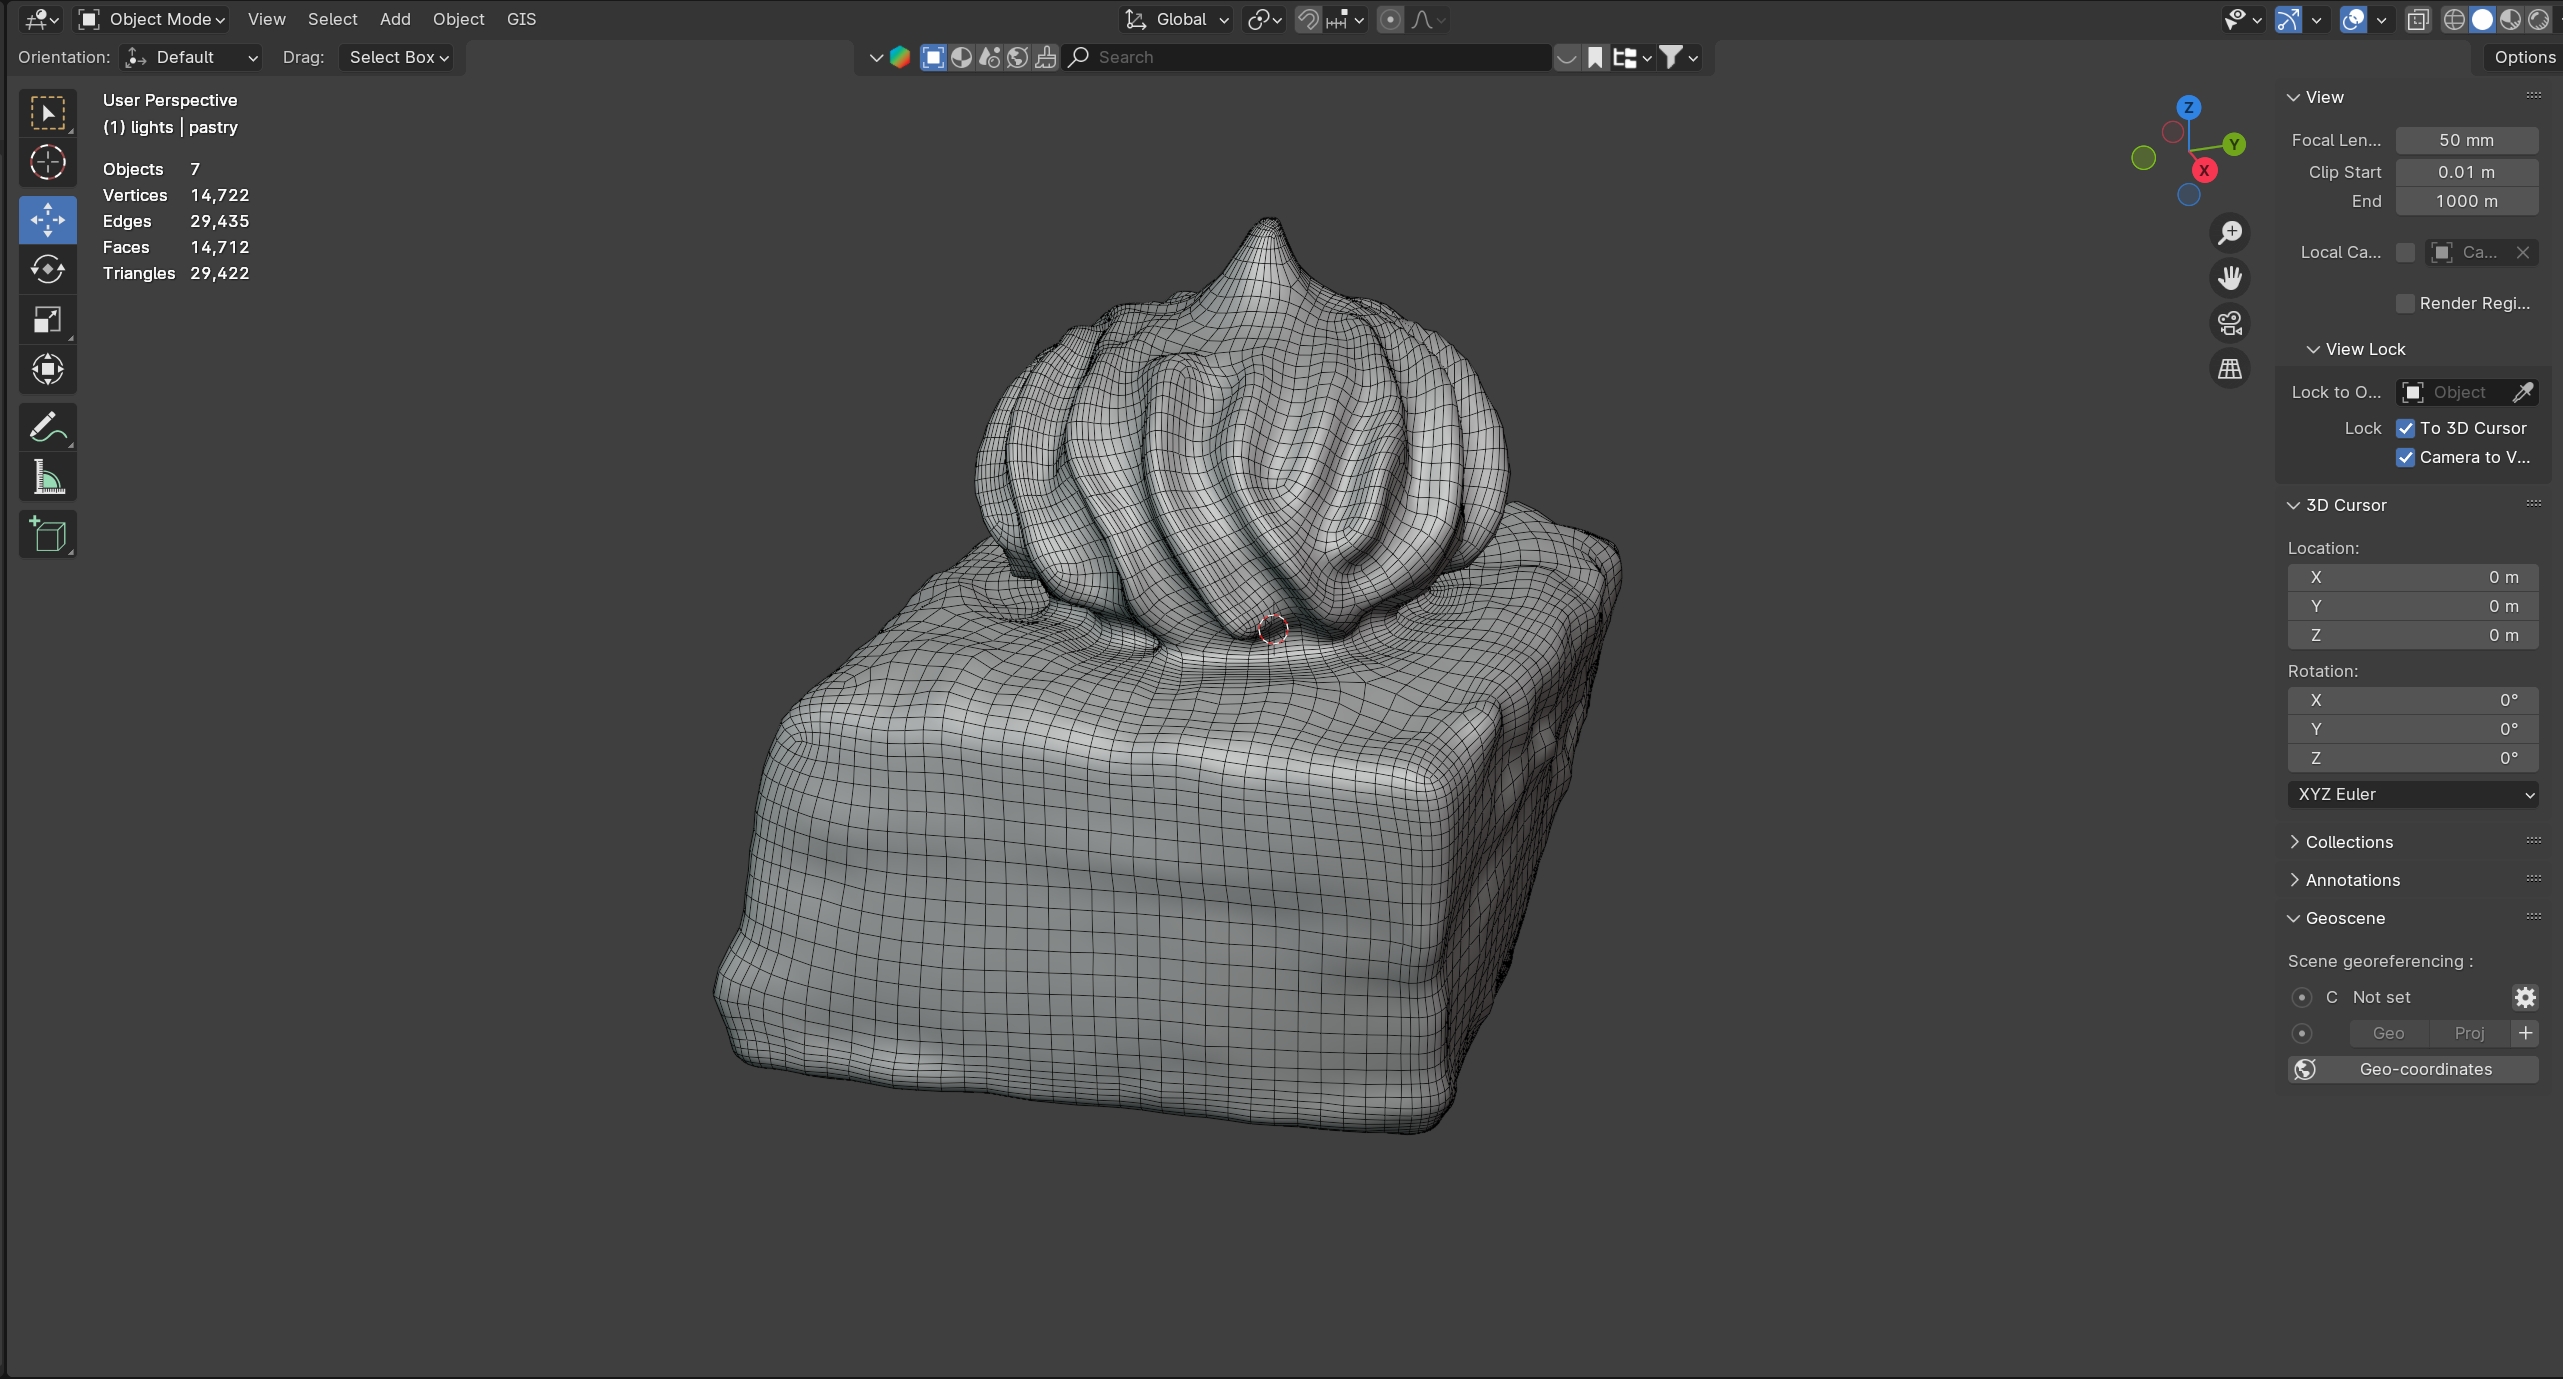
Task: Select the Scale tool
Action: click(47, 320)
